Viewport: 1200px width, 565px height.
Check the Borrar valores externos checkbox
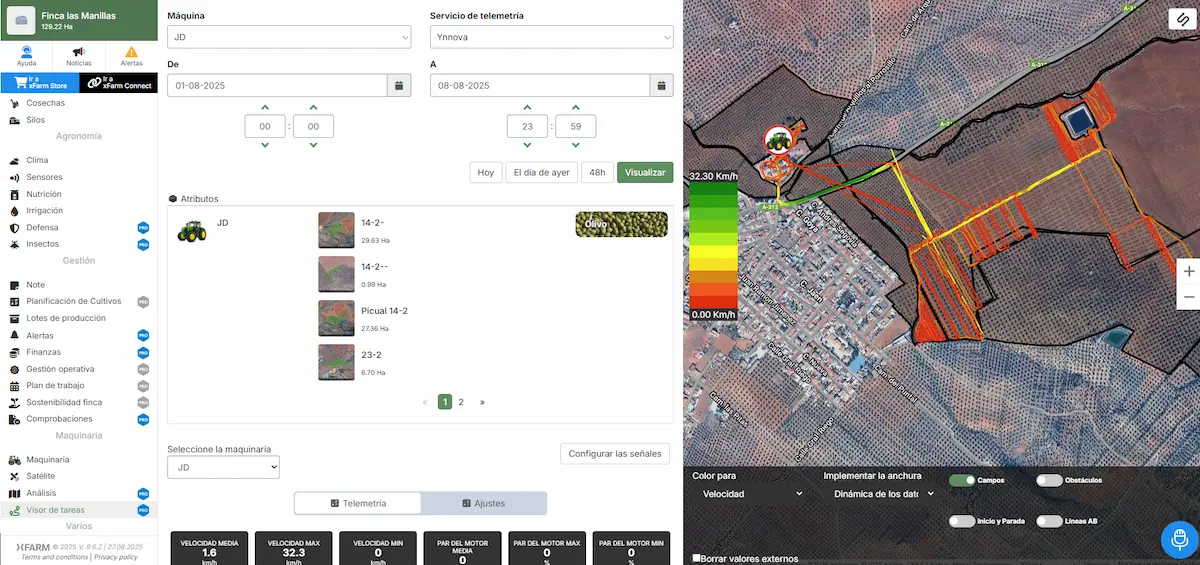697,557
